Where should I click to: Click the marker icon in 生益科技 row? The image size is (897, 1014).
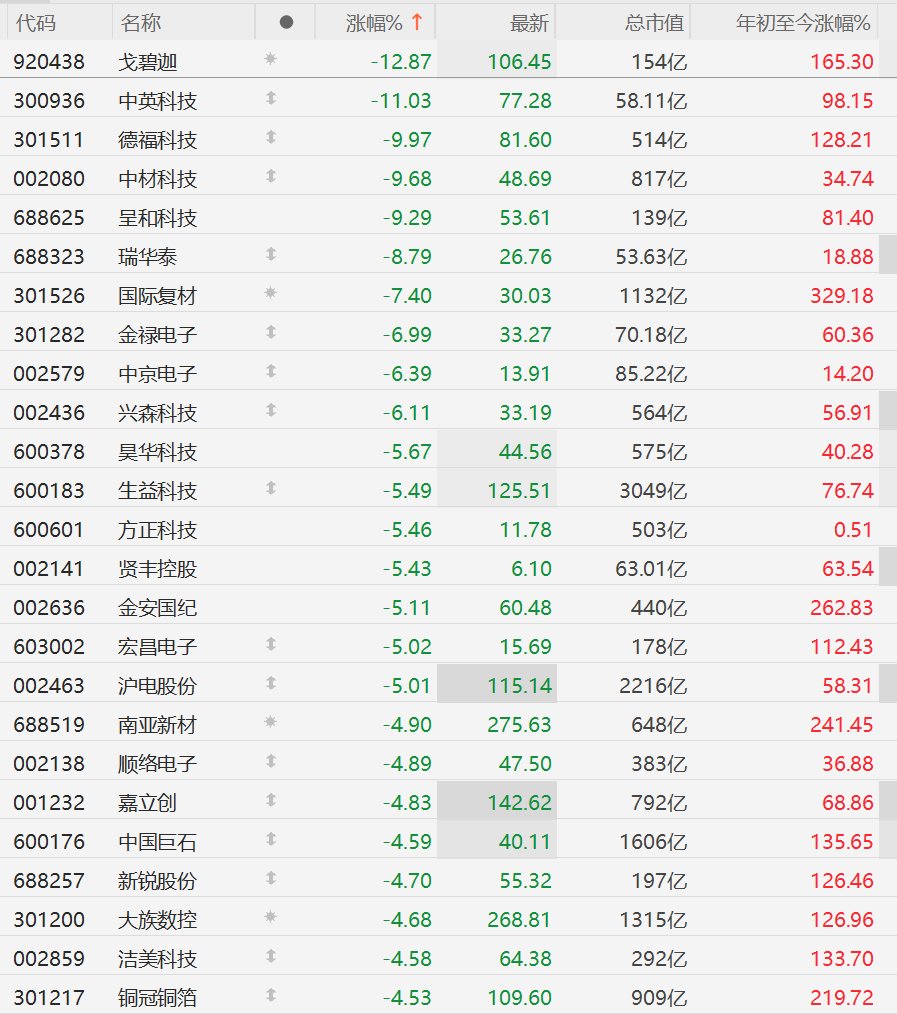[x=271, y=488]
